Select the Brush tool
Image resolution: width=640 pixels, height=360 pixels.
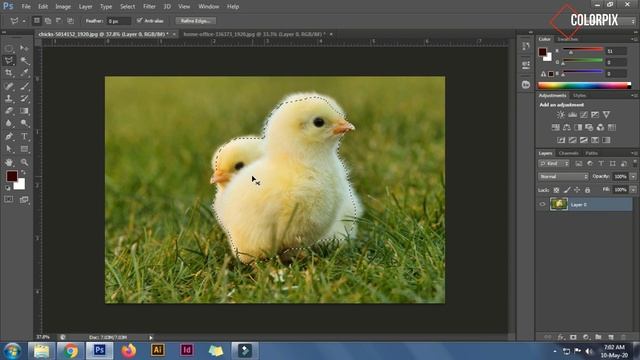click(x=24, y=86)
